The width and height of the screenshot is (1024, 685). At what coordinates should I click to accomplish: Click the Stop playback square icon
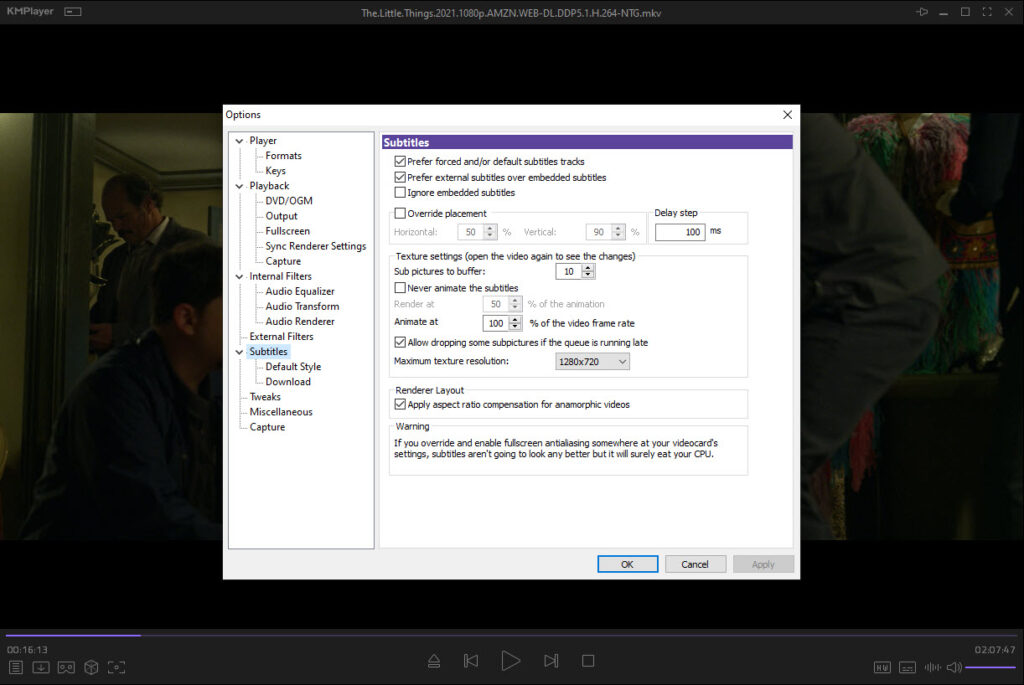(x=588, y=661)
